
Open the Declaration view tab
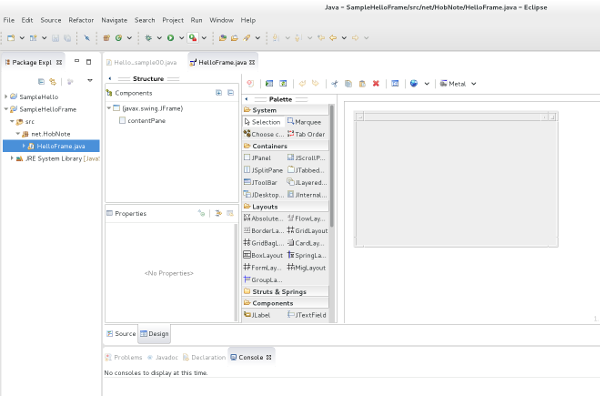[x=204, y=357]
